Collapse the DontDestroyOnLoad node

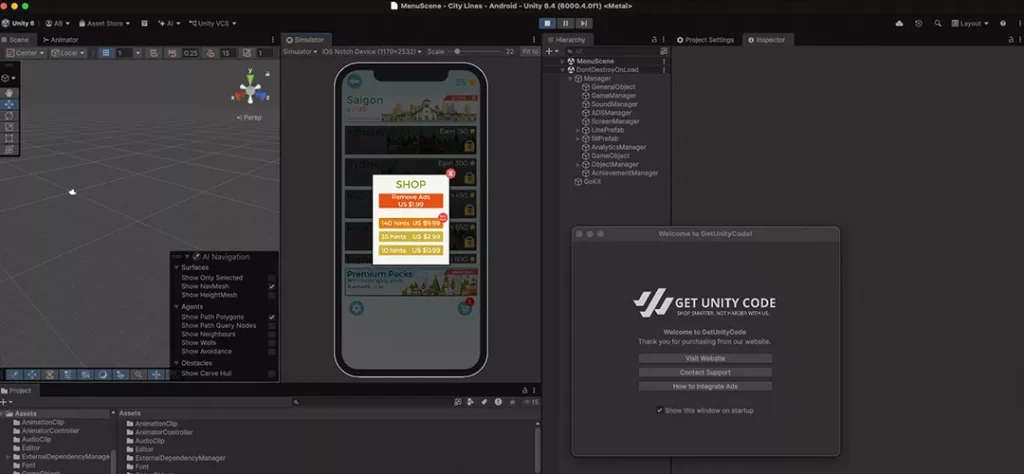[x=563, y=70]
